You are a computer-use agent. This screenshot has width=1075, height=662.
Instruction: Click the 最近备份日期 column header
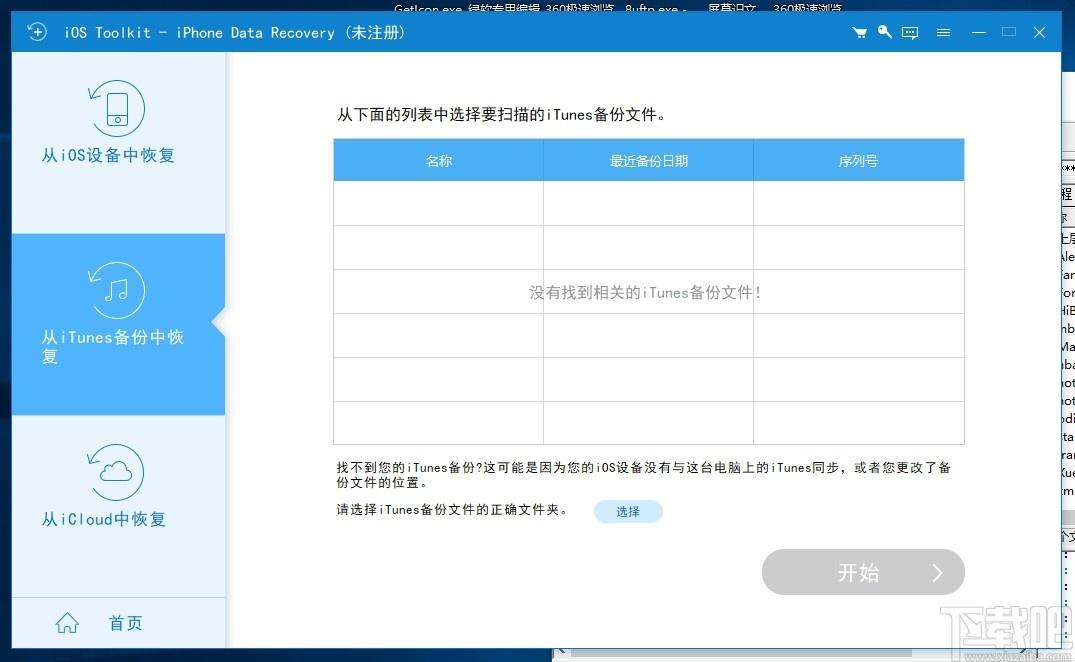click(x=649, y=160)
